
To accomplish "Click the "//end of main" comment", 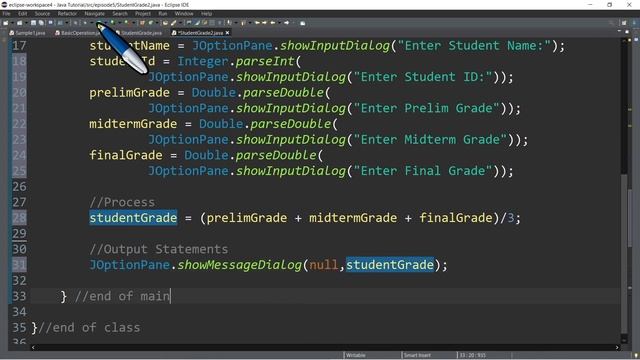I will pyautogui.click(x=122, y=296).
